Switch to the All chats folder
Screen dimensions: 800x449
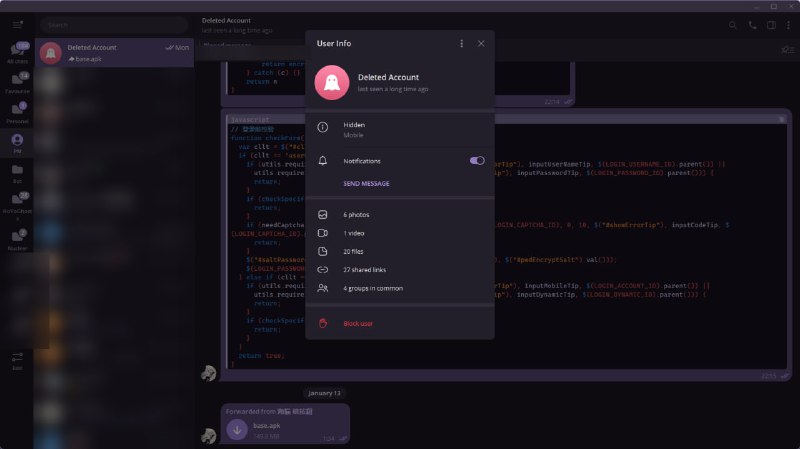click(x=17, y=53)
